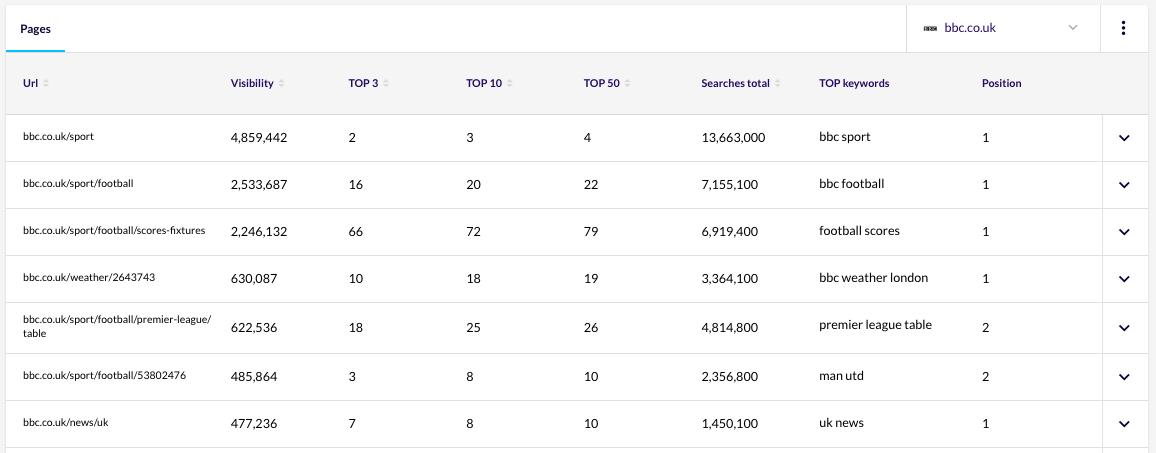Open the sport/football/scores-fixtures URL
The image size is (1156, 453).
[x=114, y=230]
